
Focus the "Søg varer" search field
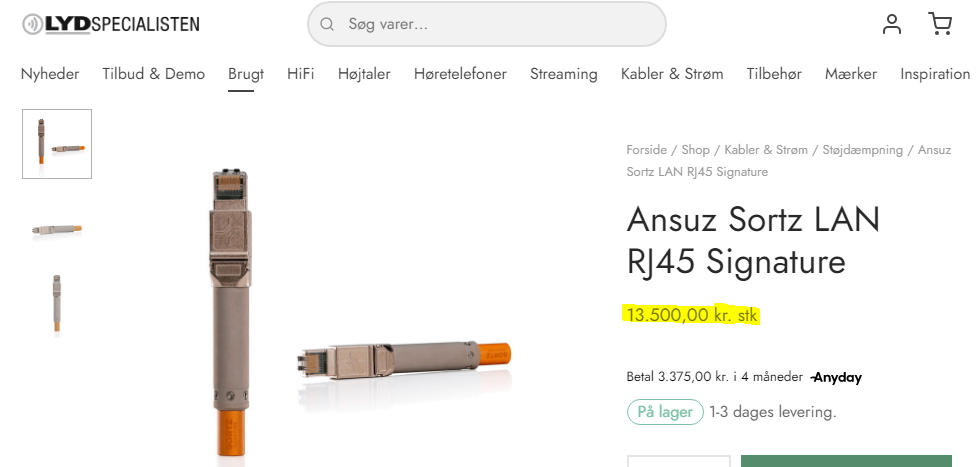click(500, 24)
